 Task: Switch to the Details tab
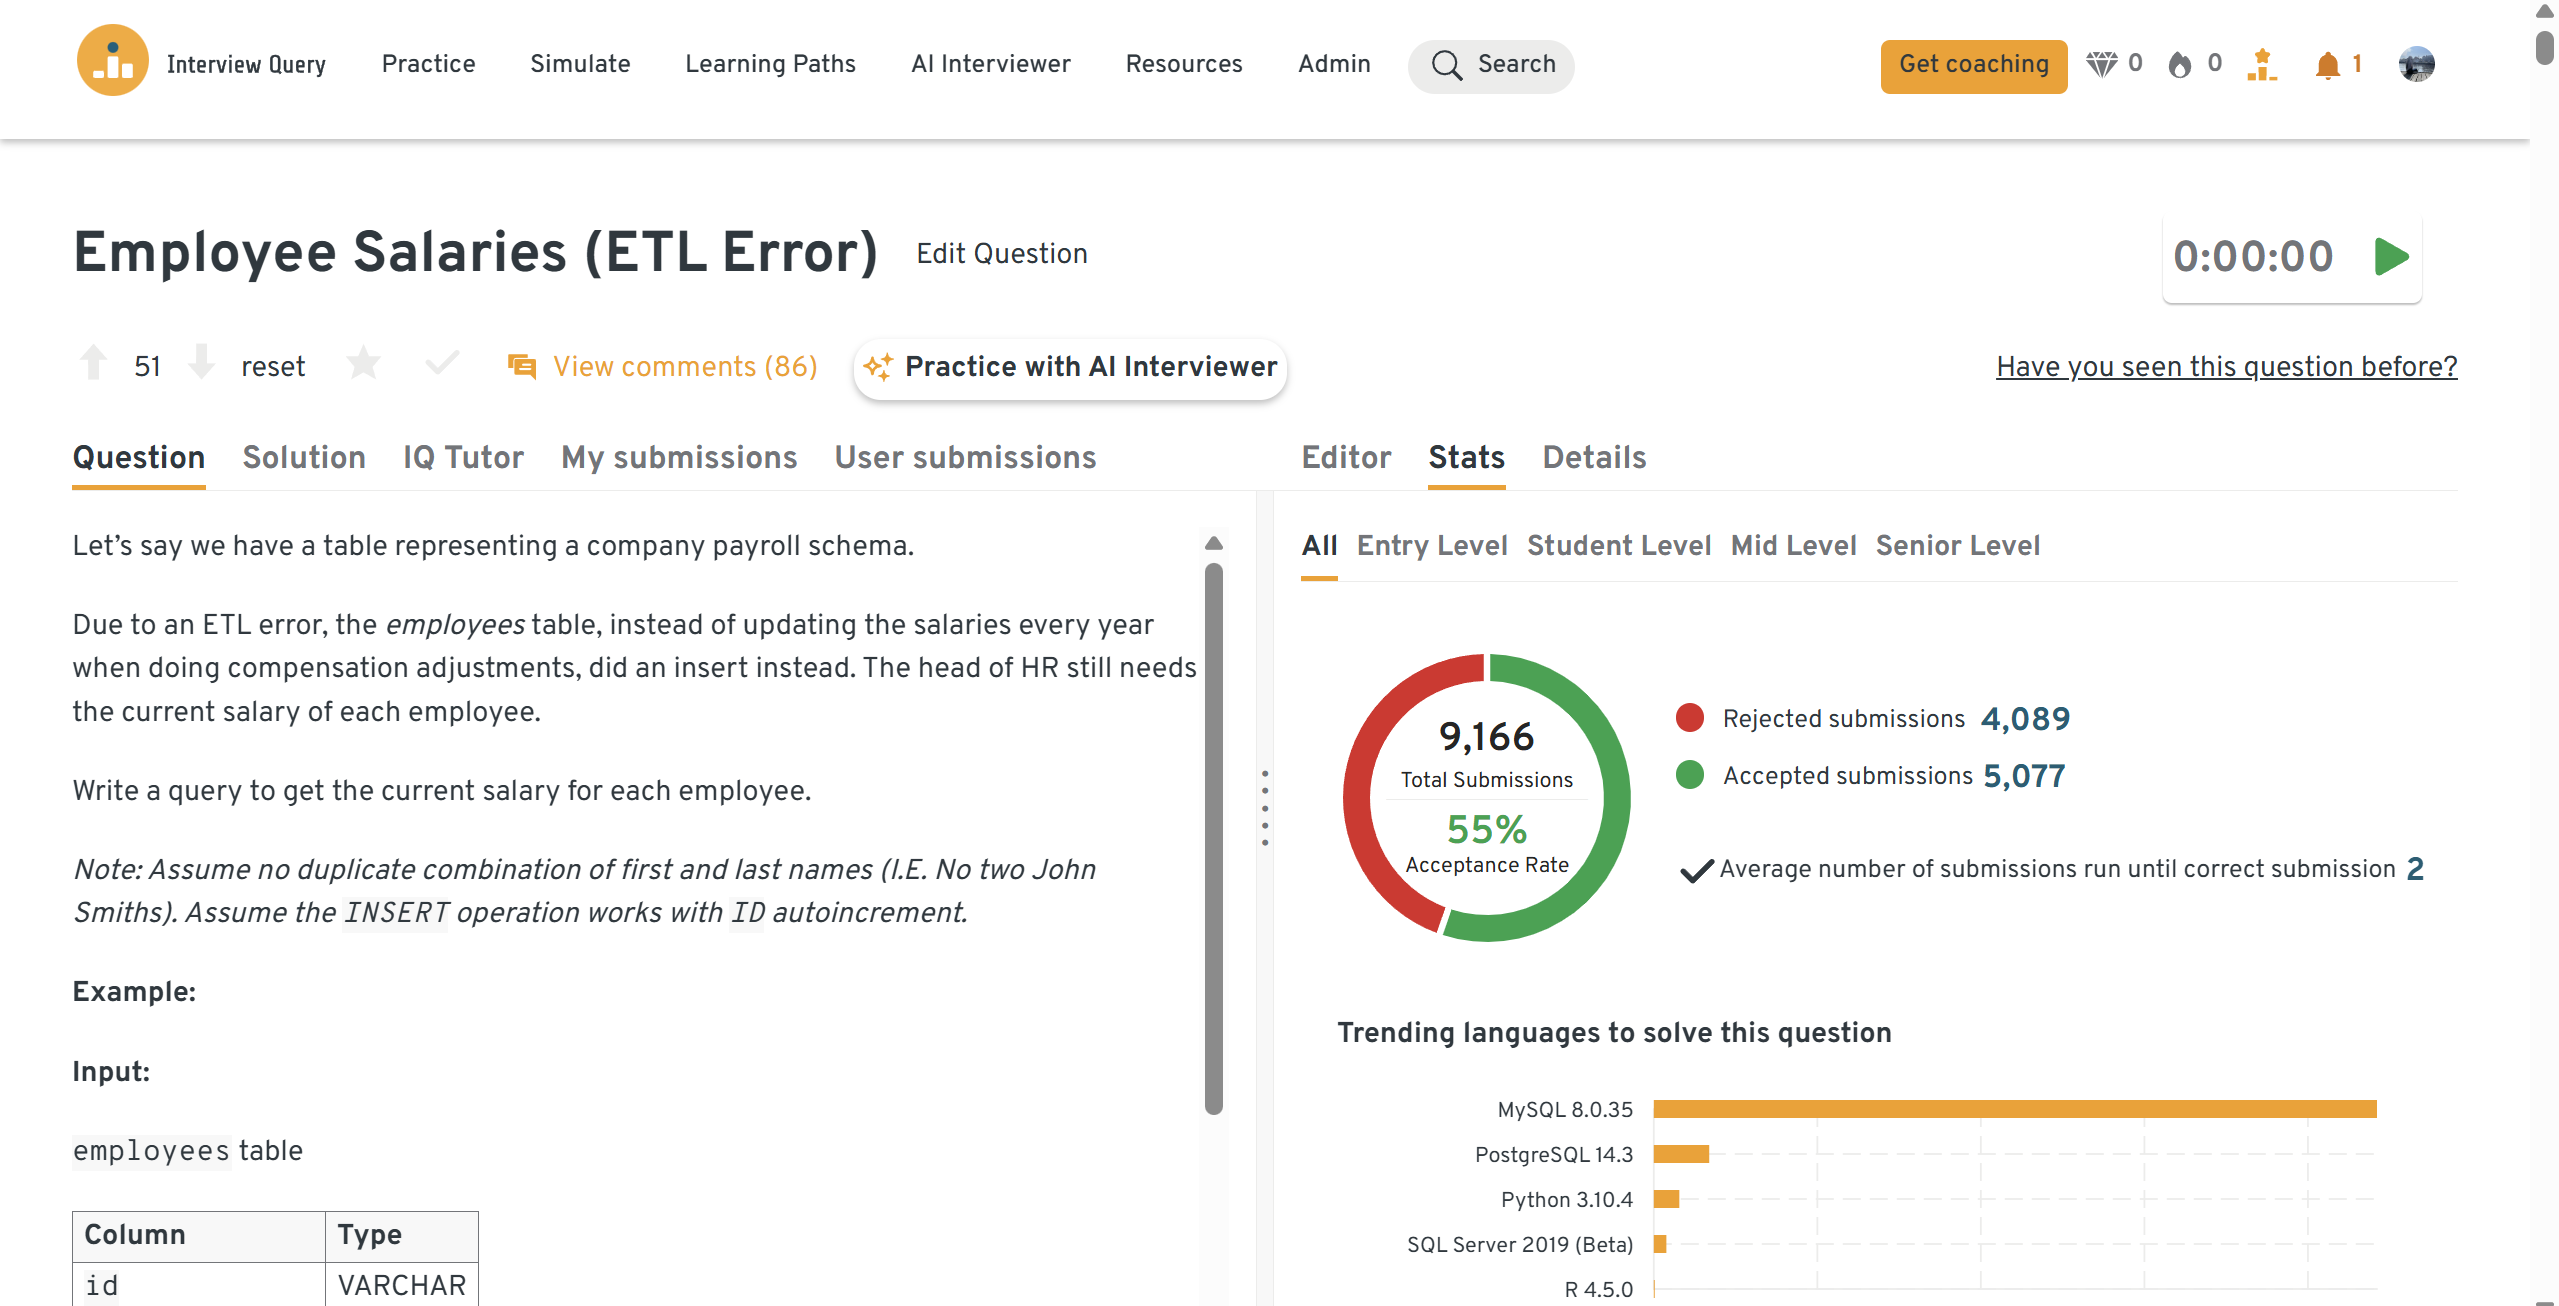1594,458
